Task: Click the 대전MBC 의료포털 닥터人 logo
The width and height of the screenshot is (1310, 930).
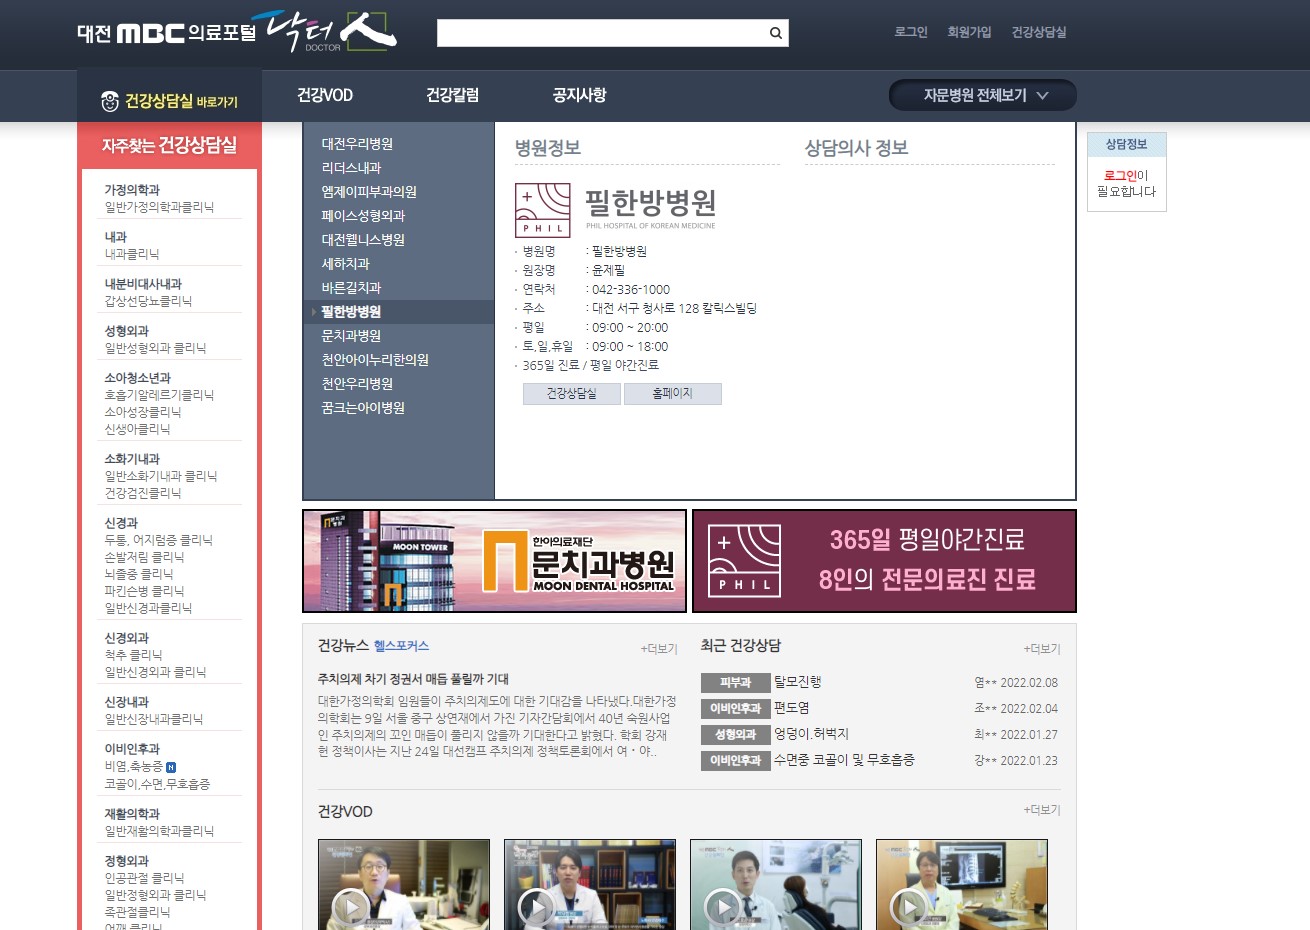Action: pyautogui.click(x=237, y=32)
